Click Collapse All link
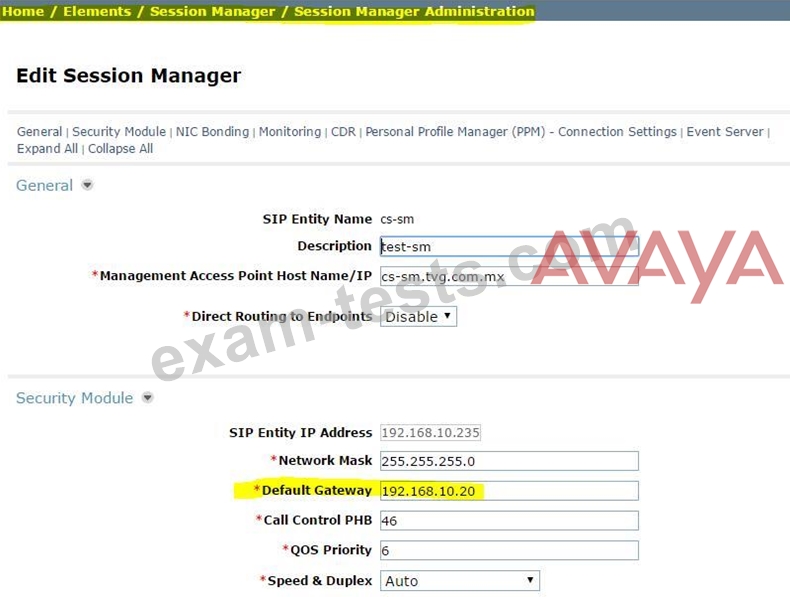 (120, 149)
